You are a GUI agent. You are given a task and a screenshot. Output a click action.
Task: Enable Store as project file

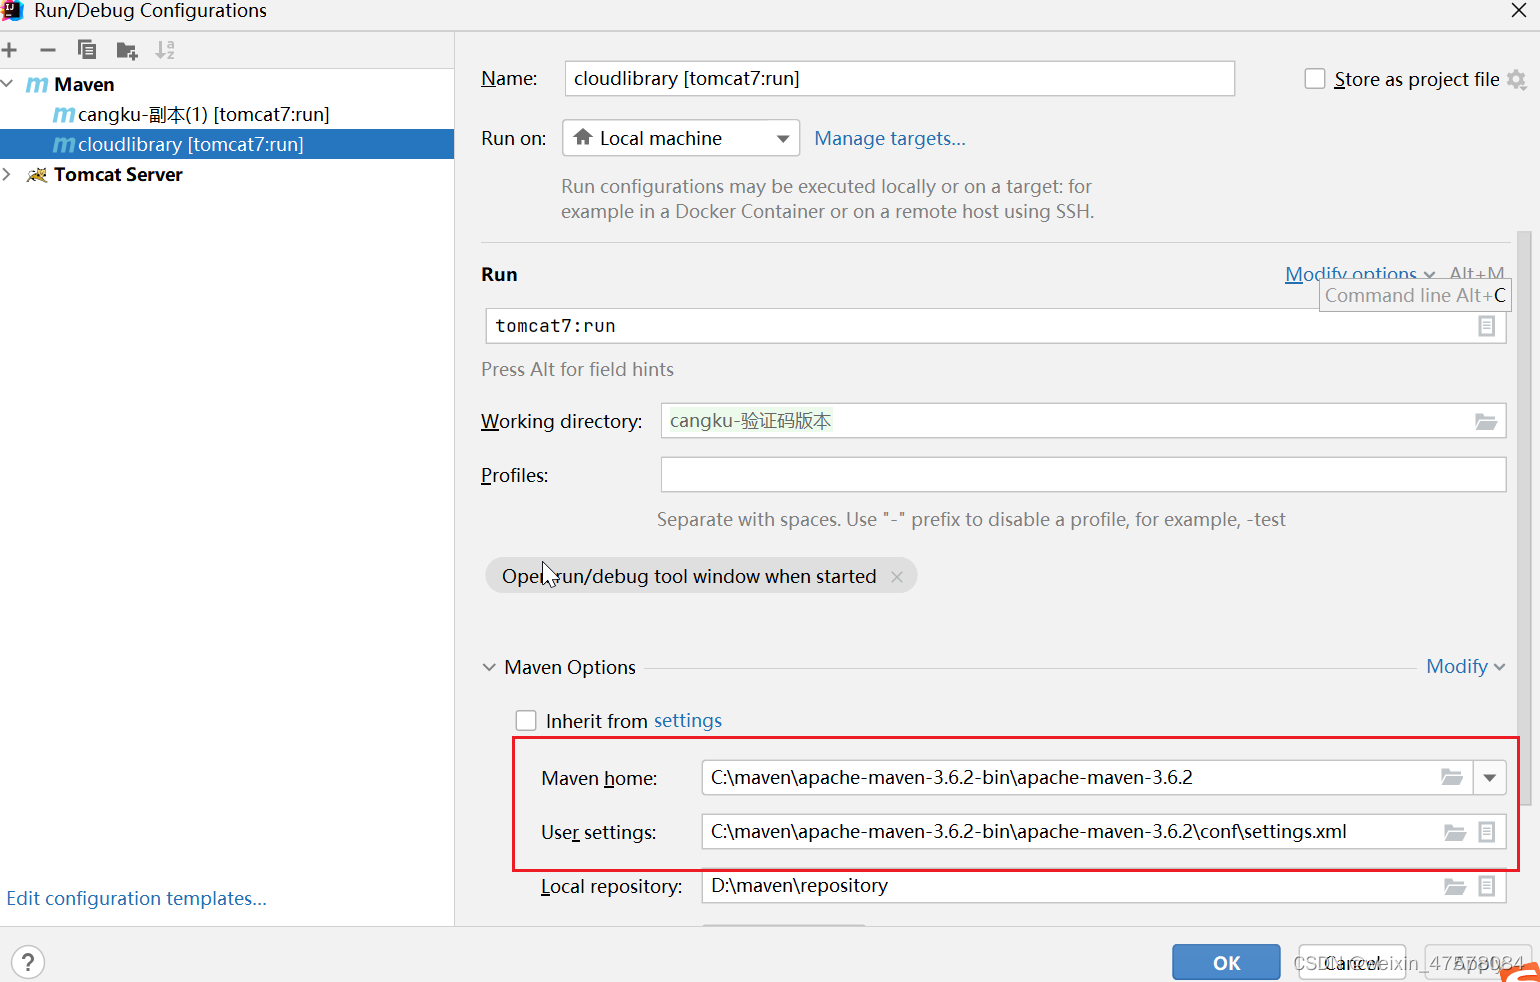point(1315,79)
